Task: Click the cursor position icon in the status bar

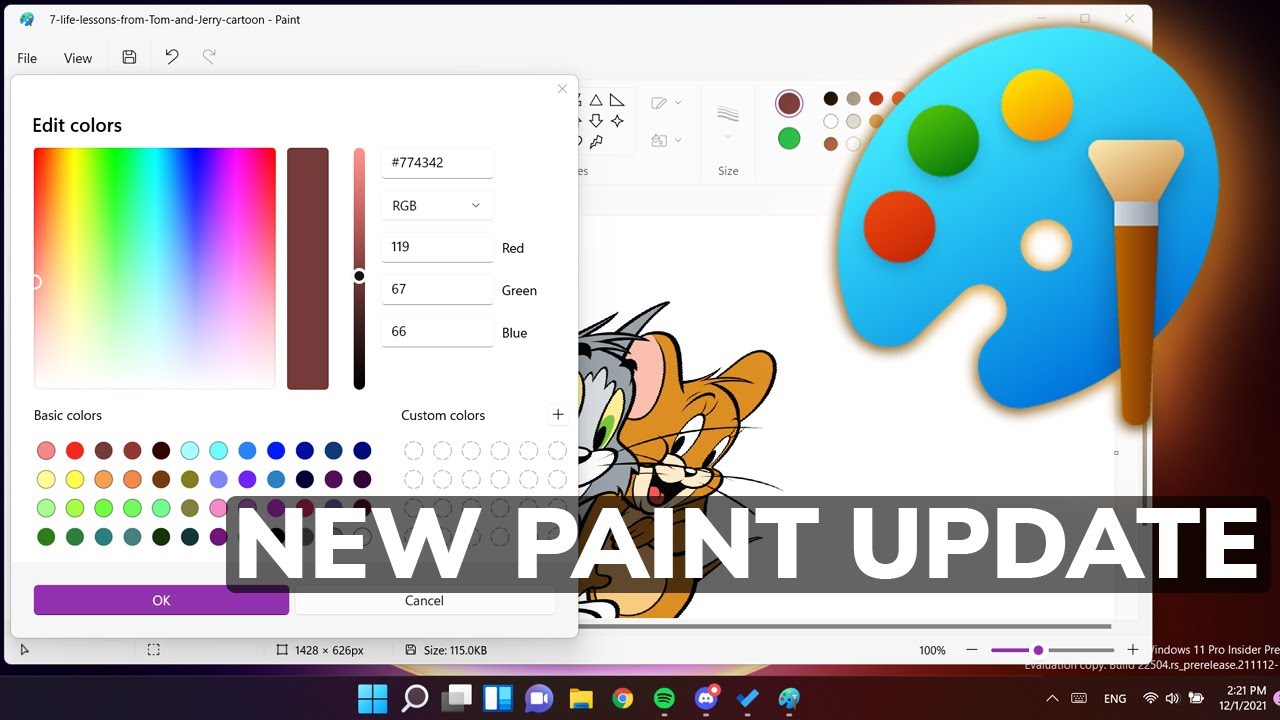Action: click(x=25, y=650)
